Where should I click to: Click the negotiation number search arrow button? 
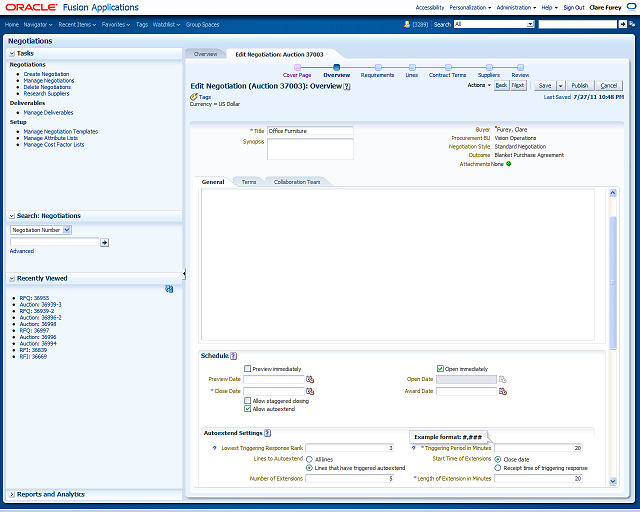[104, 243]
